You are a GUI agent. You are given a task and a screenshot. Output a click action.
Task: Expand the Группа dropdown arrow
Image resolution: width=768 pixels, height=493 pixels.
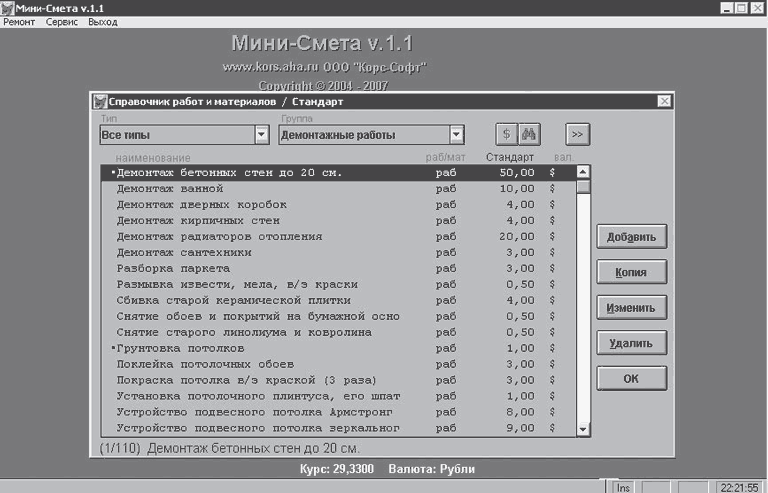(x=456, y=134)
